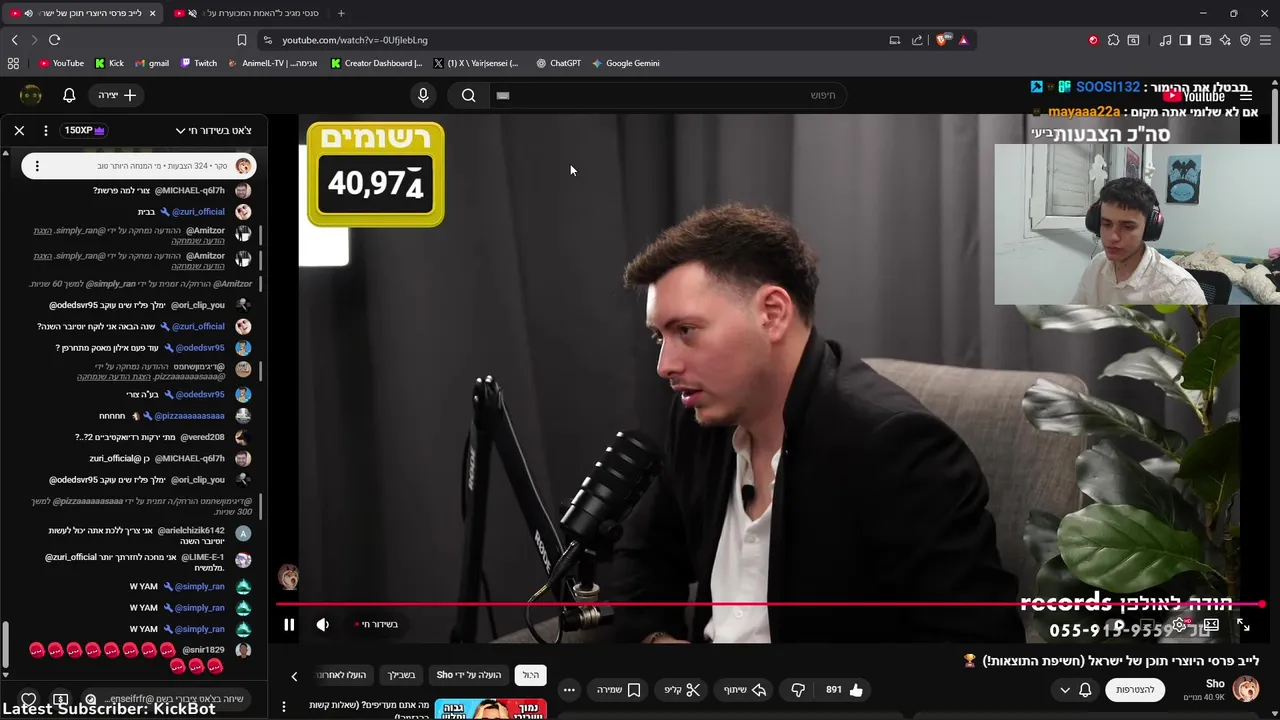The height and width of the screenshot is (720, 1280).
Task: Expand the live chat mode dropdown
Action: pos(213,130)
